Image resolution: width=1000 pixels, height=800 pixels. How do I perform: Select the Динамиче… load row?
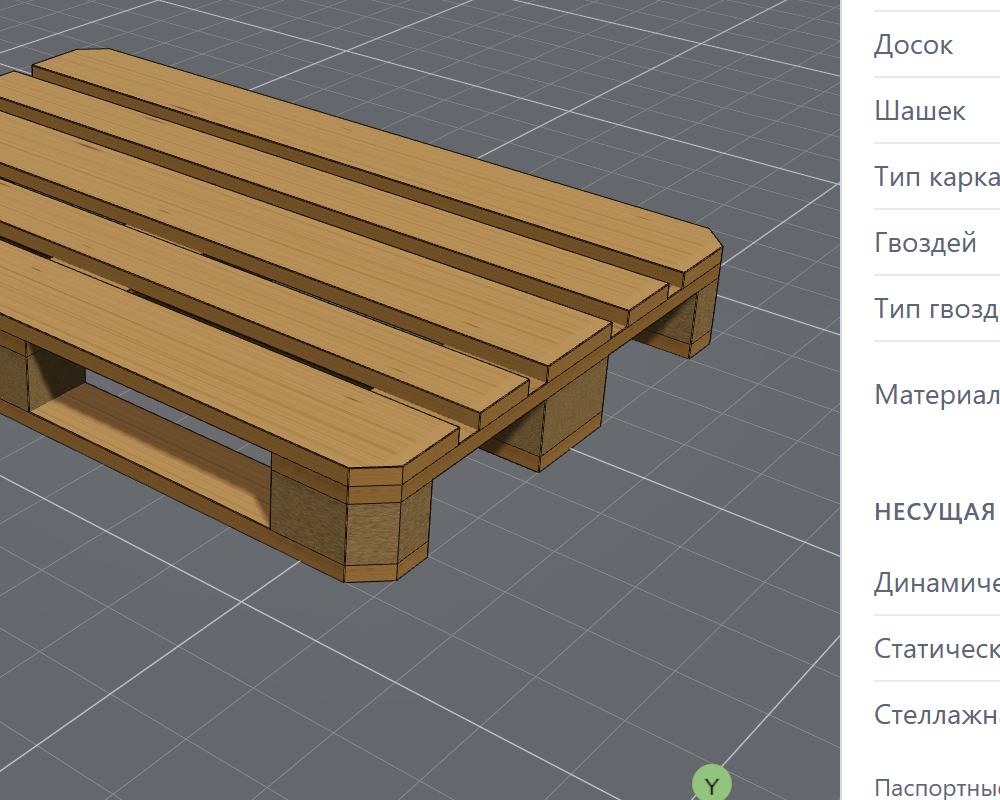click(x=937, y=582)
